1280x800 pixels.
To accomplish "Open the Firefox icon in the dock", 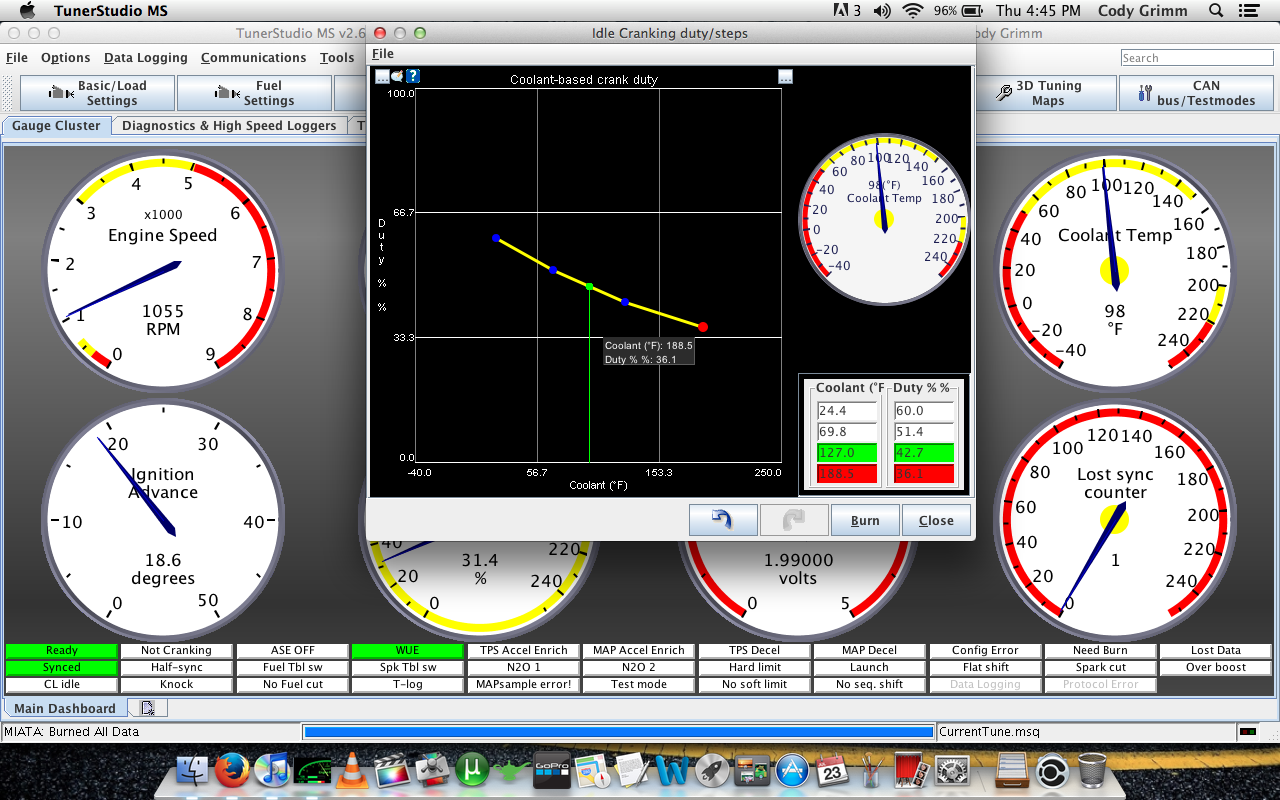I will click(x=231, y=771).
